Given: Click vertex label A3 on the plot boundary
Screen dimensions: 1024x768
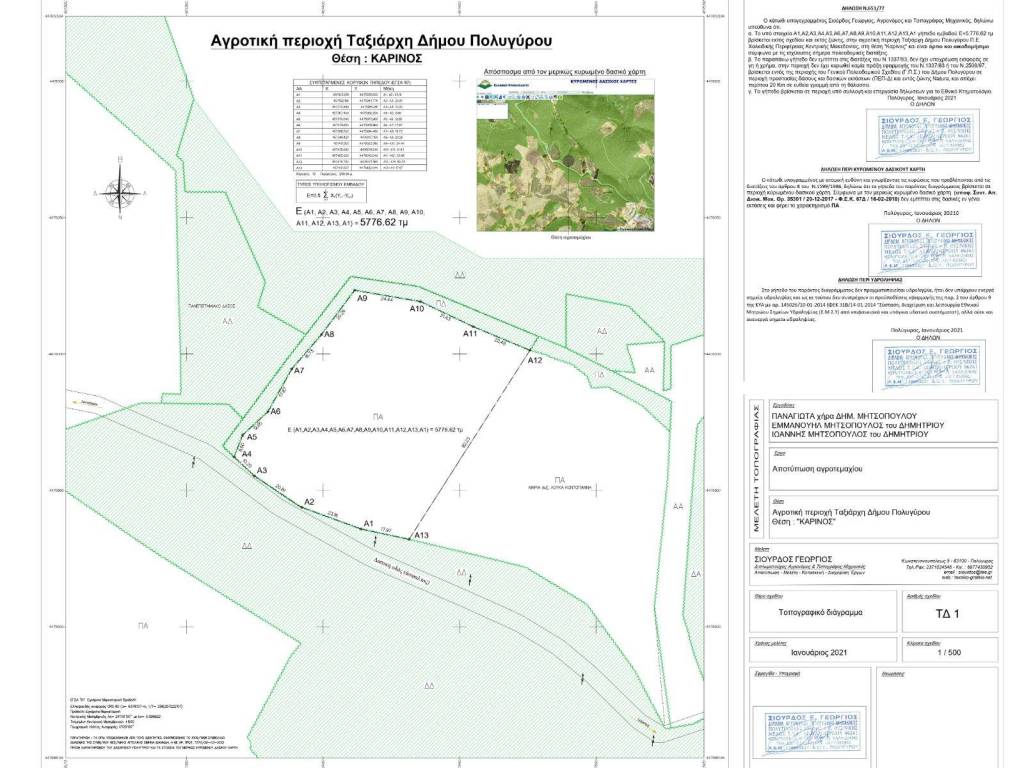Looking at the screenshot, I should pos(261,469).
